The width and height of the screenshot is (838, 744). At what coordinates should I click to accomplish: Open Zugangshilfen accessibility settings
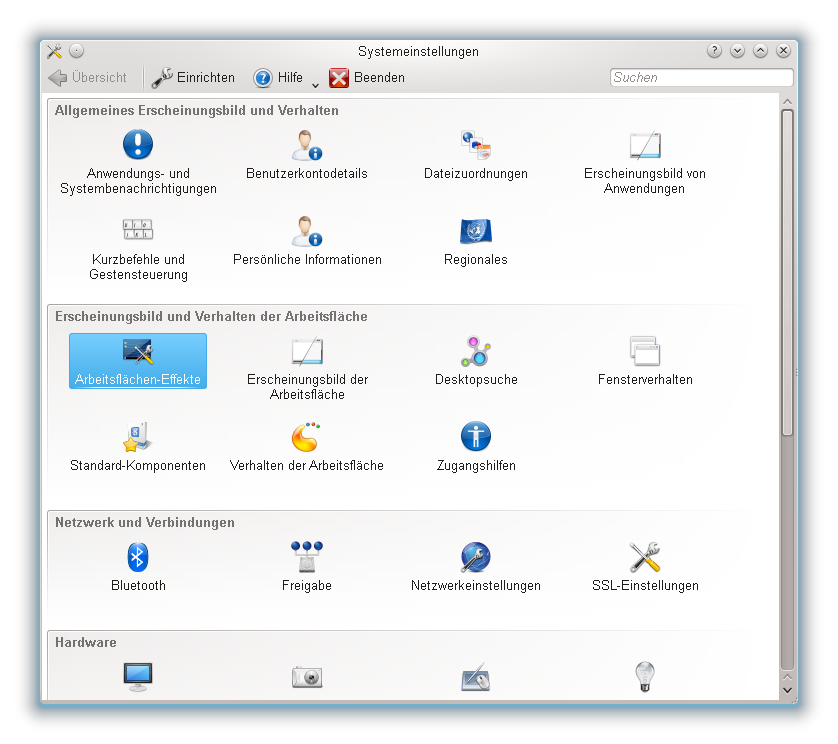tap(476, 447)
